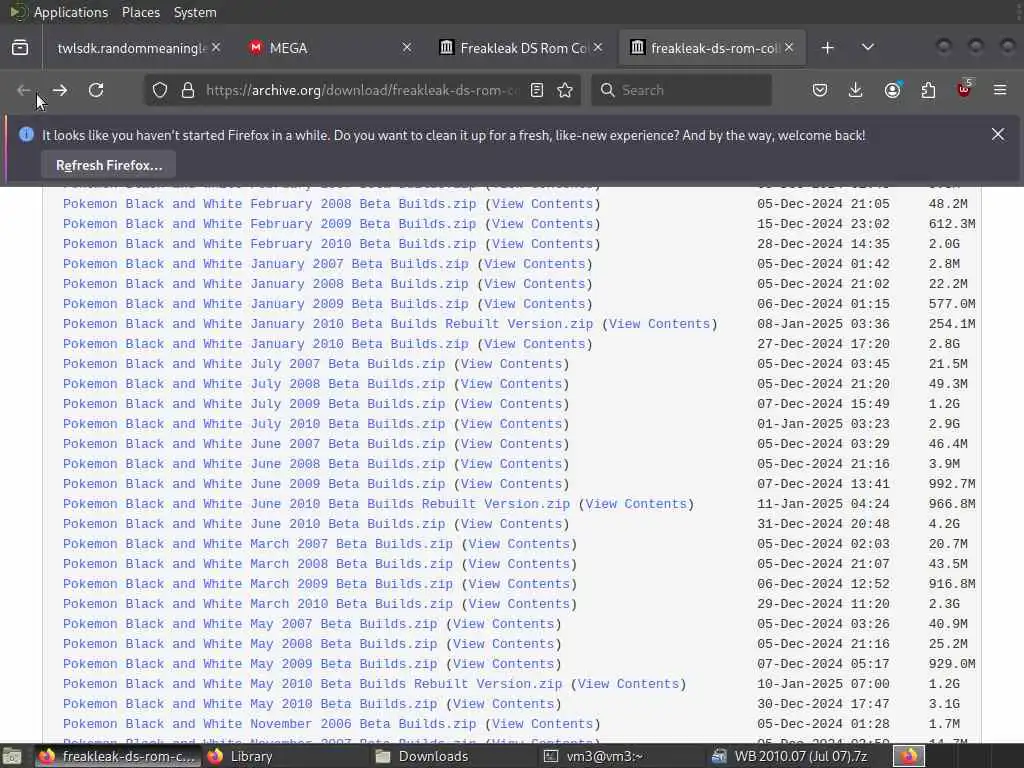This screenshot has width=1024, height=768.
Task: Open the extensions puzzle icon
Action: click(929, 90)
